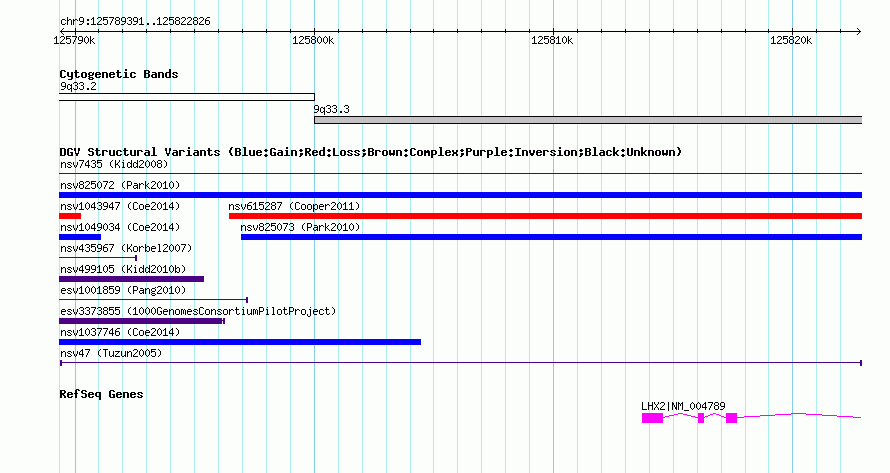Click the blue nsv1037746 gain bar
Viewport: 890px width, 473px height.
click(x=240, y=342)
